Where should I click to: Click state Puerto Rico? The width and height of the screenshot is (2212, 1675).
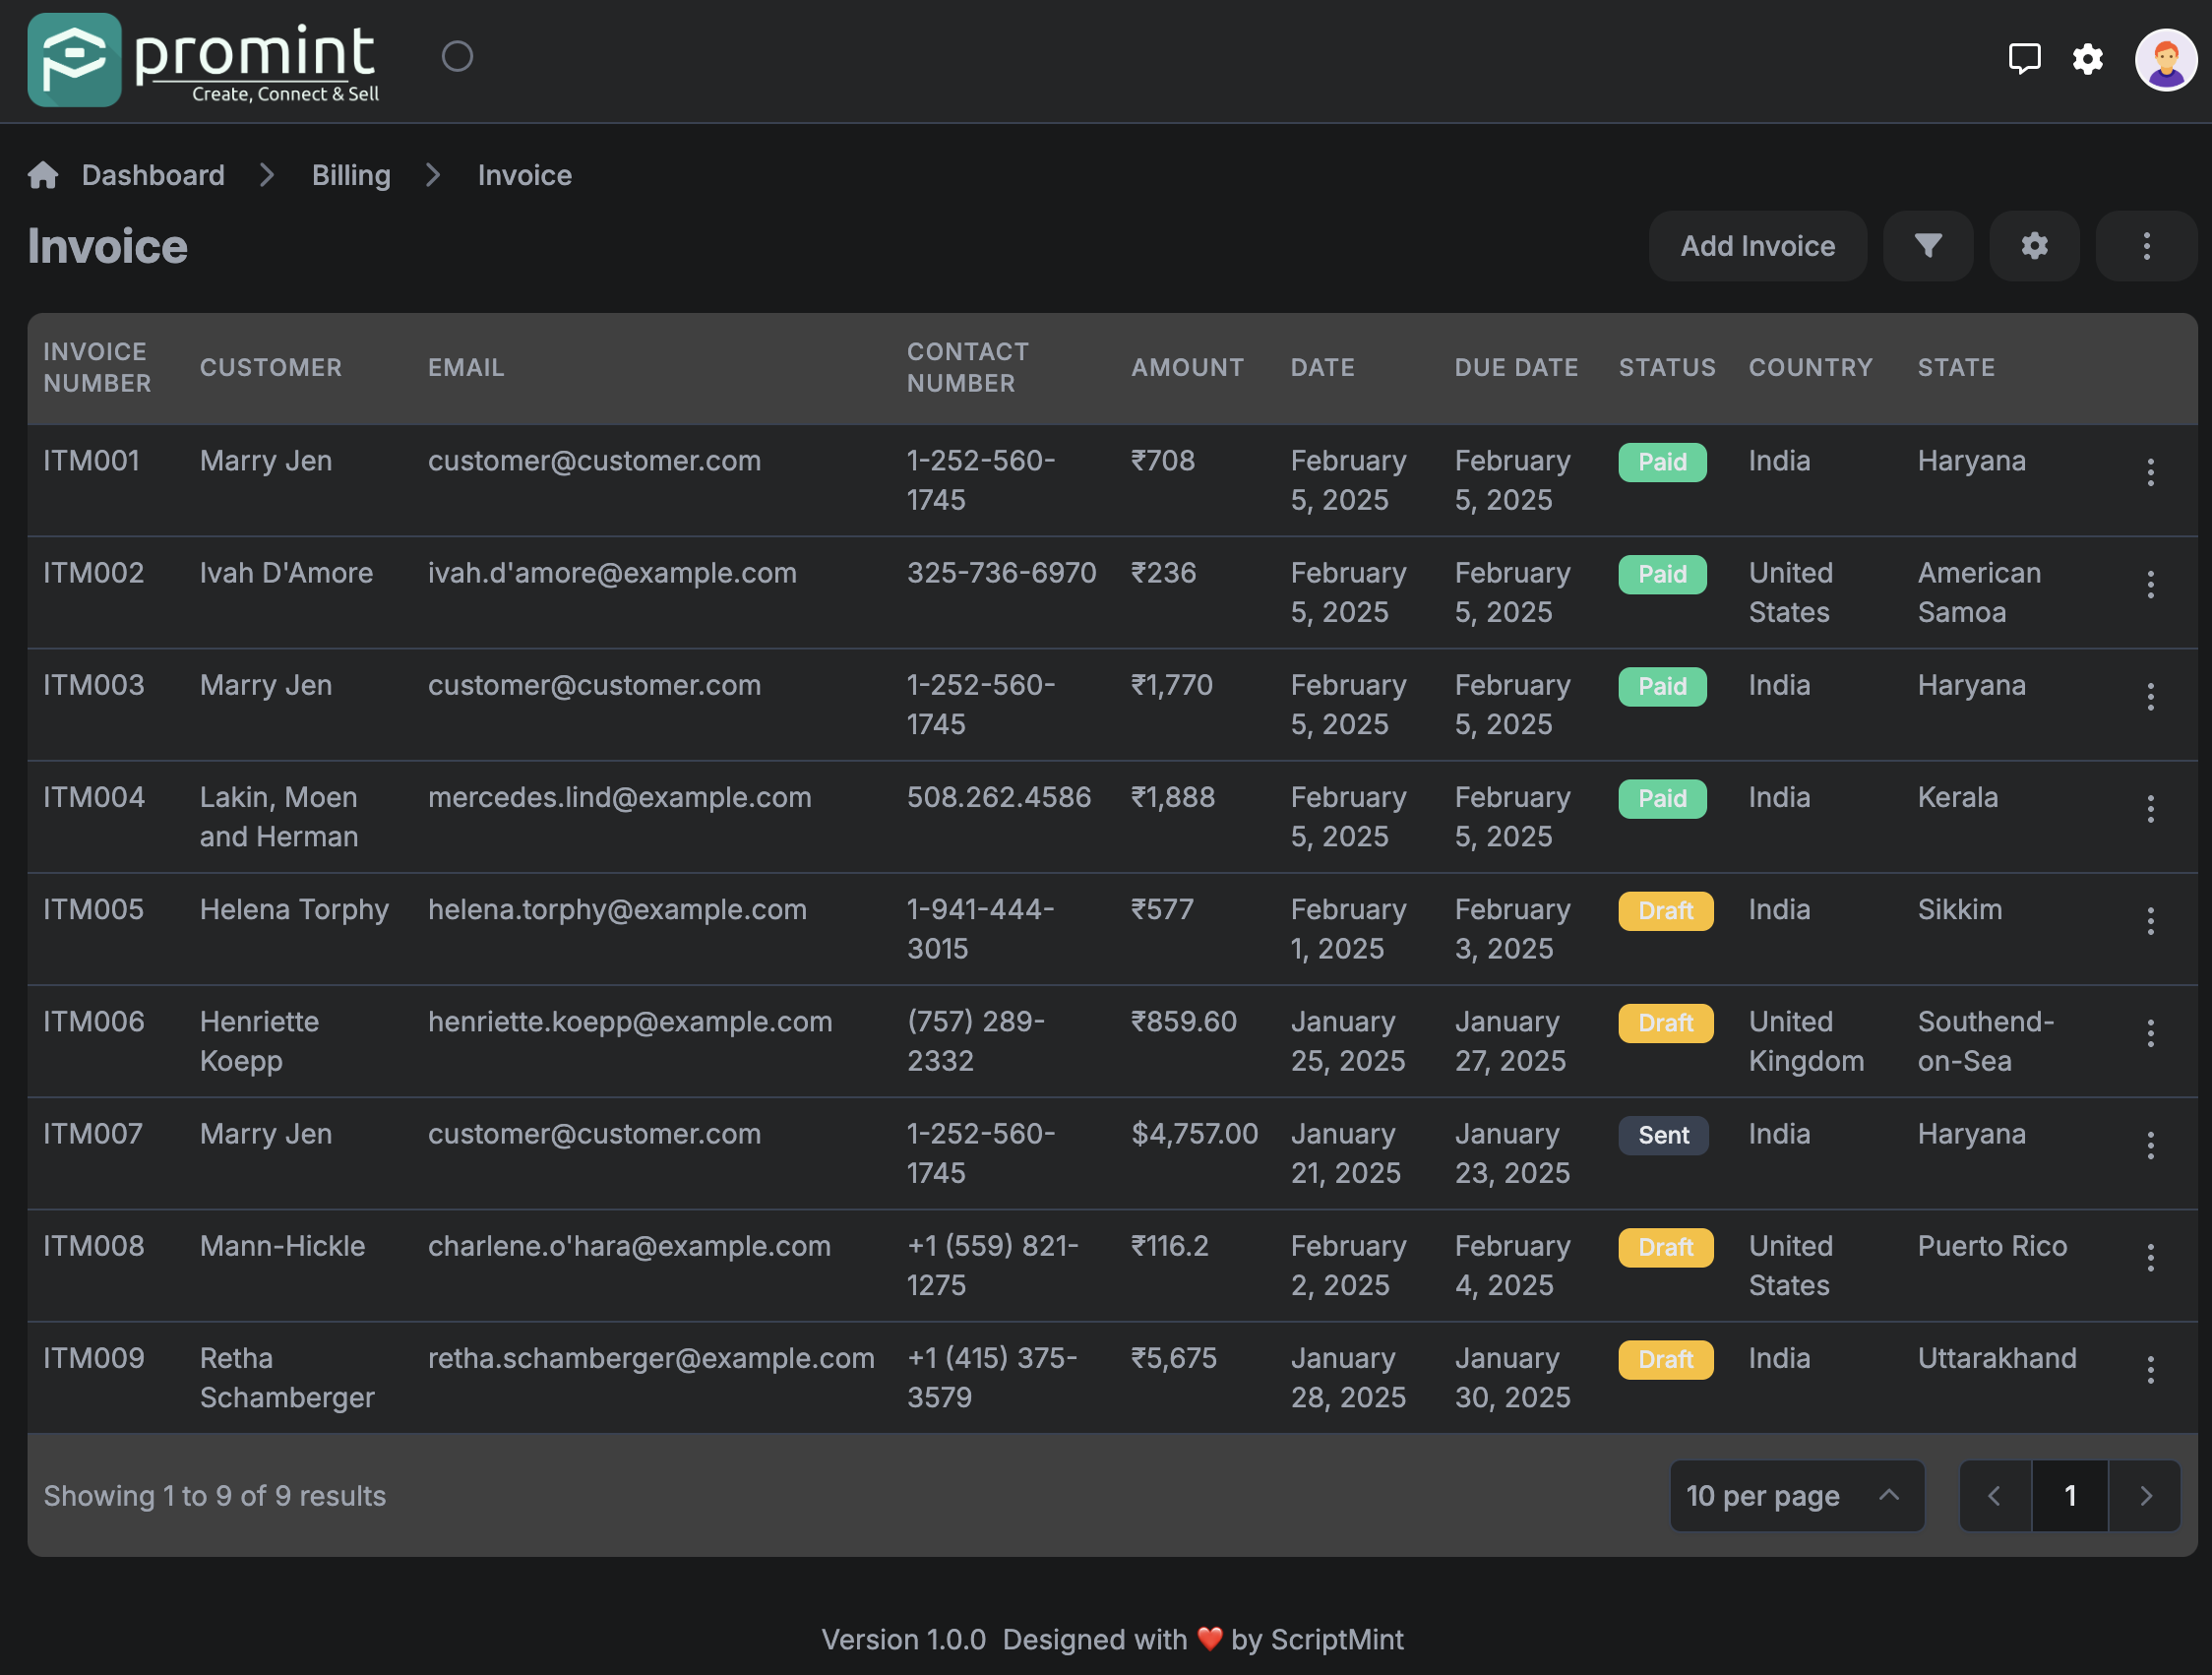1992,1246
